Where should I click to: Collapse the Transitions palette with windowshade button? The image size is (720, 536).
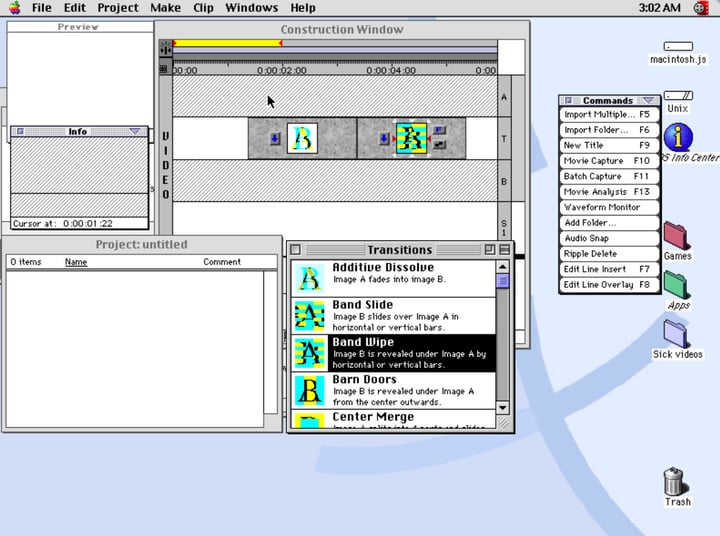[504, 249]
